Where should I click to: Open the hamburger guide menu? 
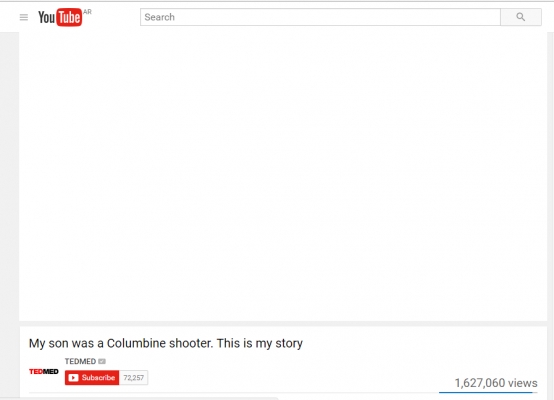click(24, 17)
